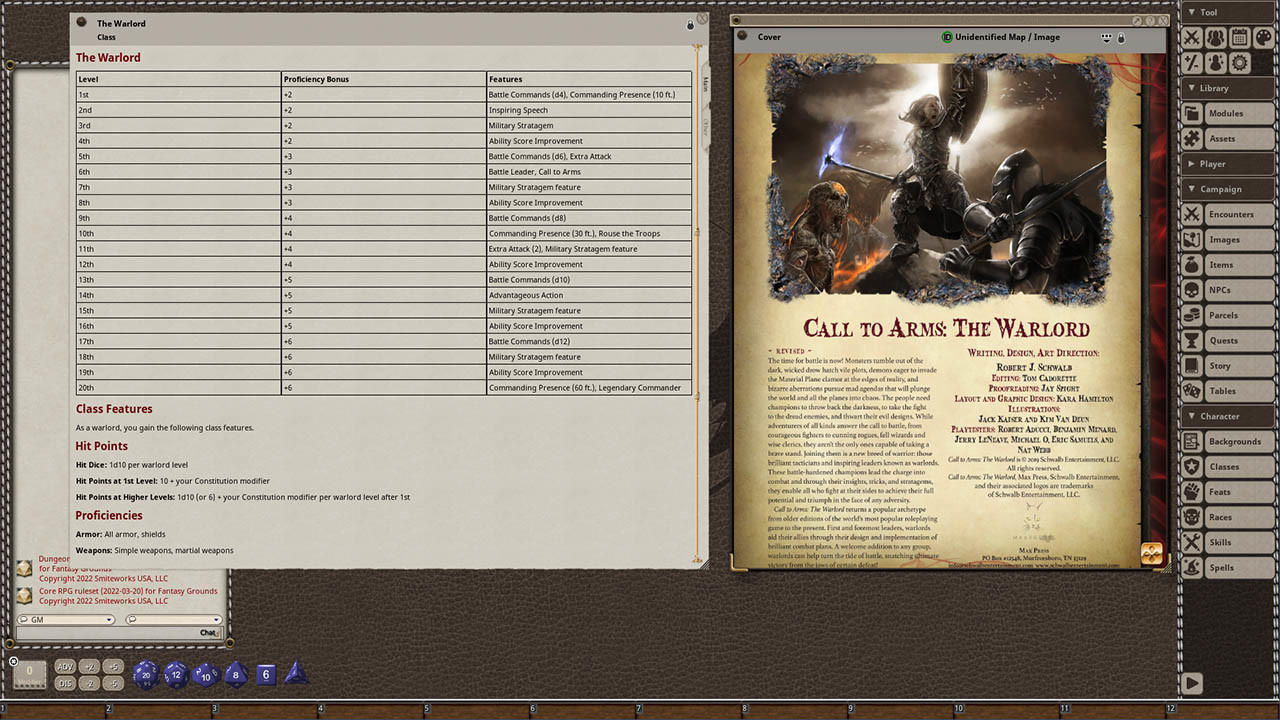Open the calendar tool
The image size is (1280, 720).
tap(1240, 37)
